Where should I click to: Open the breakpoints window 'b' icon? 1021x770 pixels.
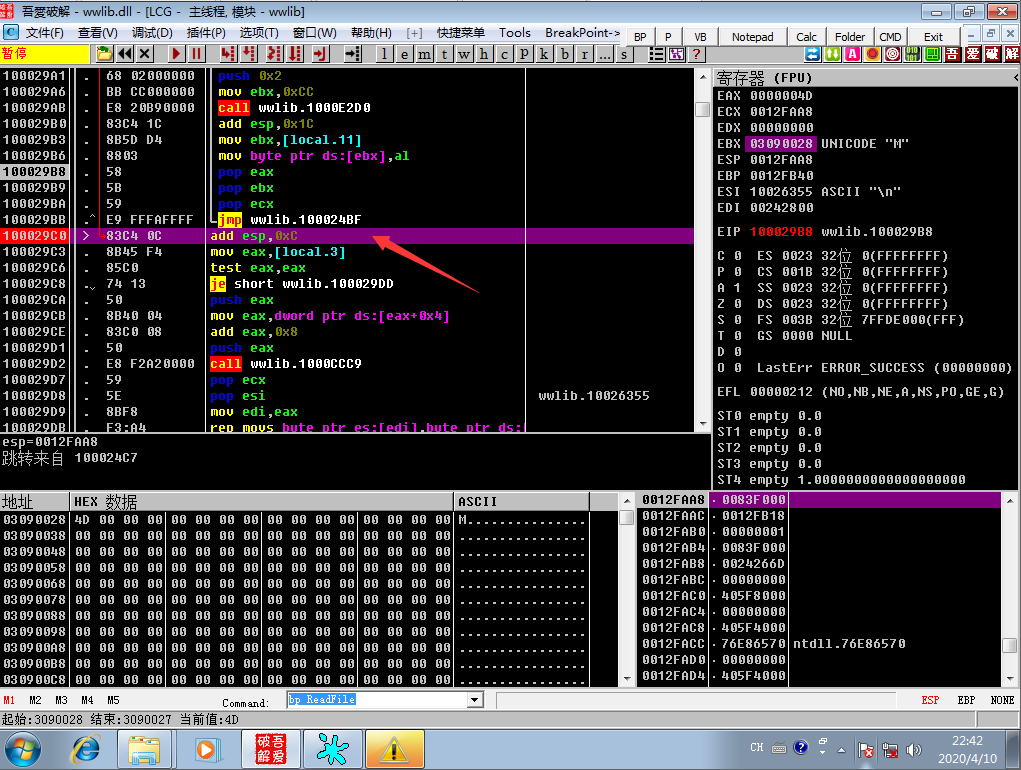pyautogui.click(x=565, y=54)
